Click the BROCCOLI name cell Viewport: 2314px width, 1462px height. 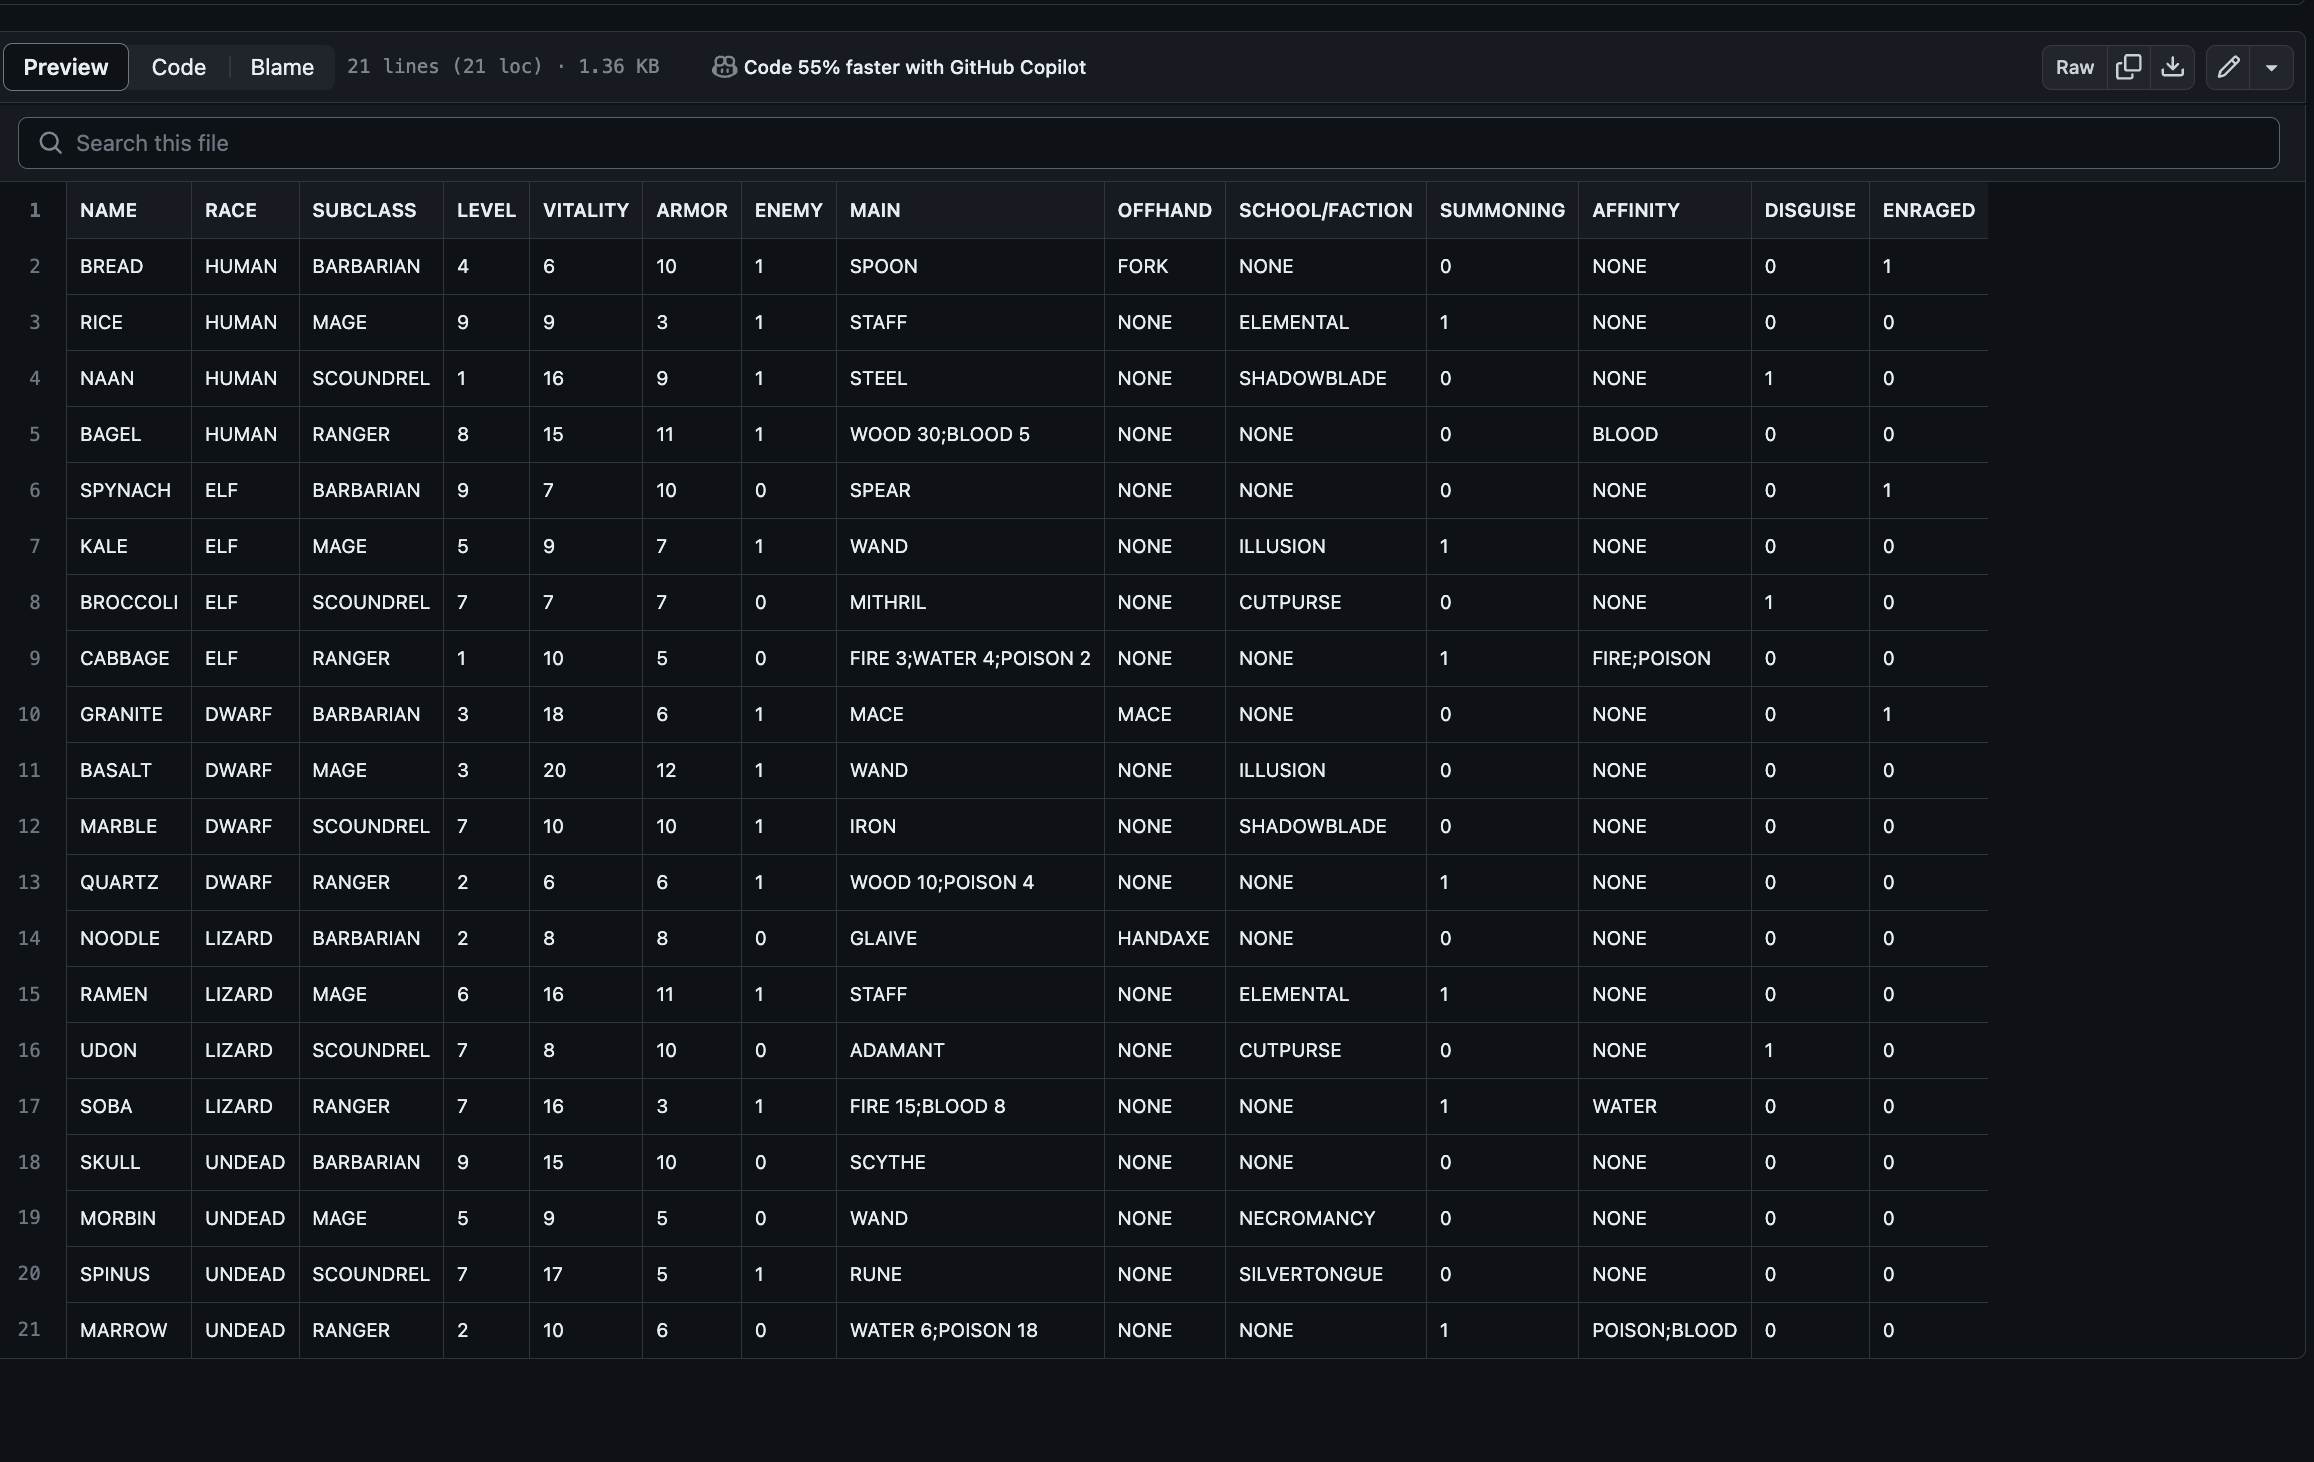pyautogui.click(x=129, y=602)
